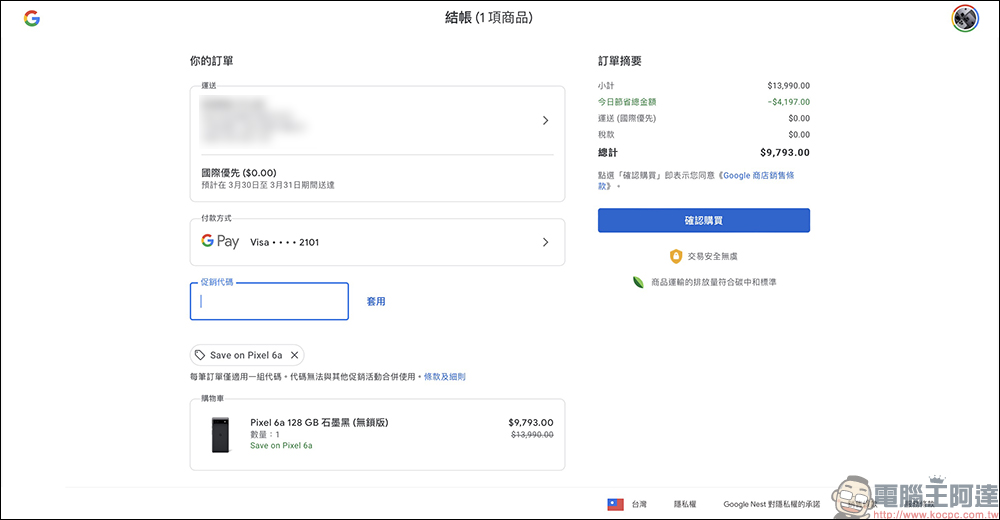Expand the 運送 shipping address chevron
This screenshot has height=520, width=1000.
click(x=545, y=120)
